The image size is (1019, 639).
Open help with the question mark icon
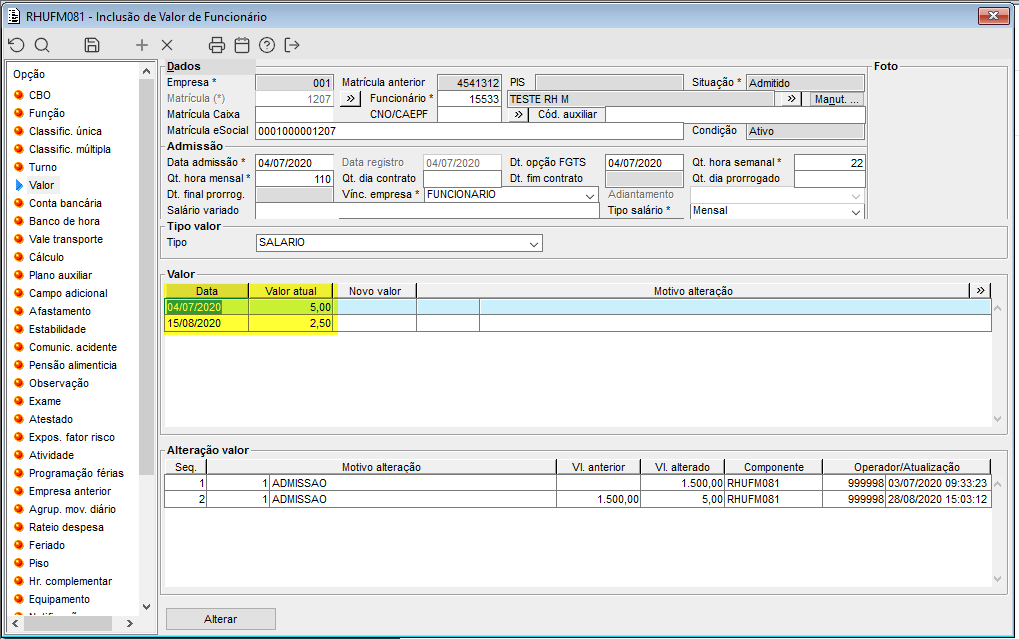click(267, 45)
